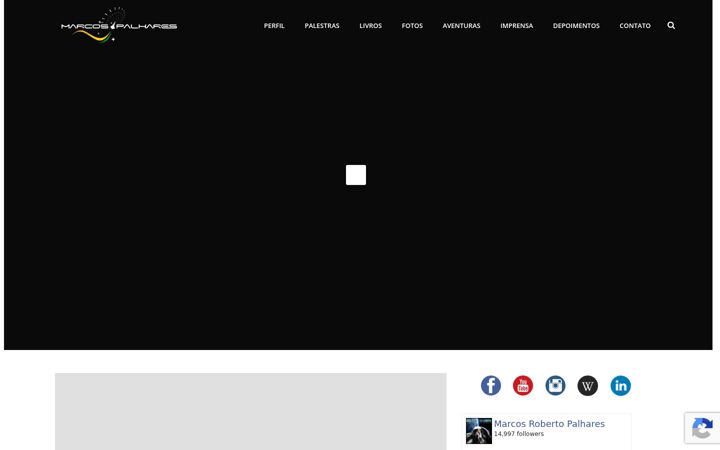
Task: Open the Depoimentos menu item
Action: (x=576, y=26)
